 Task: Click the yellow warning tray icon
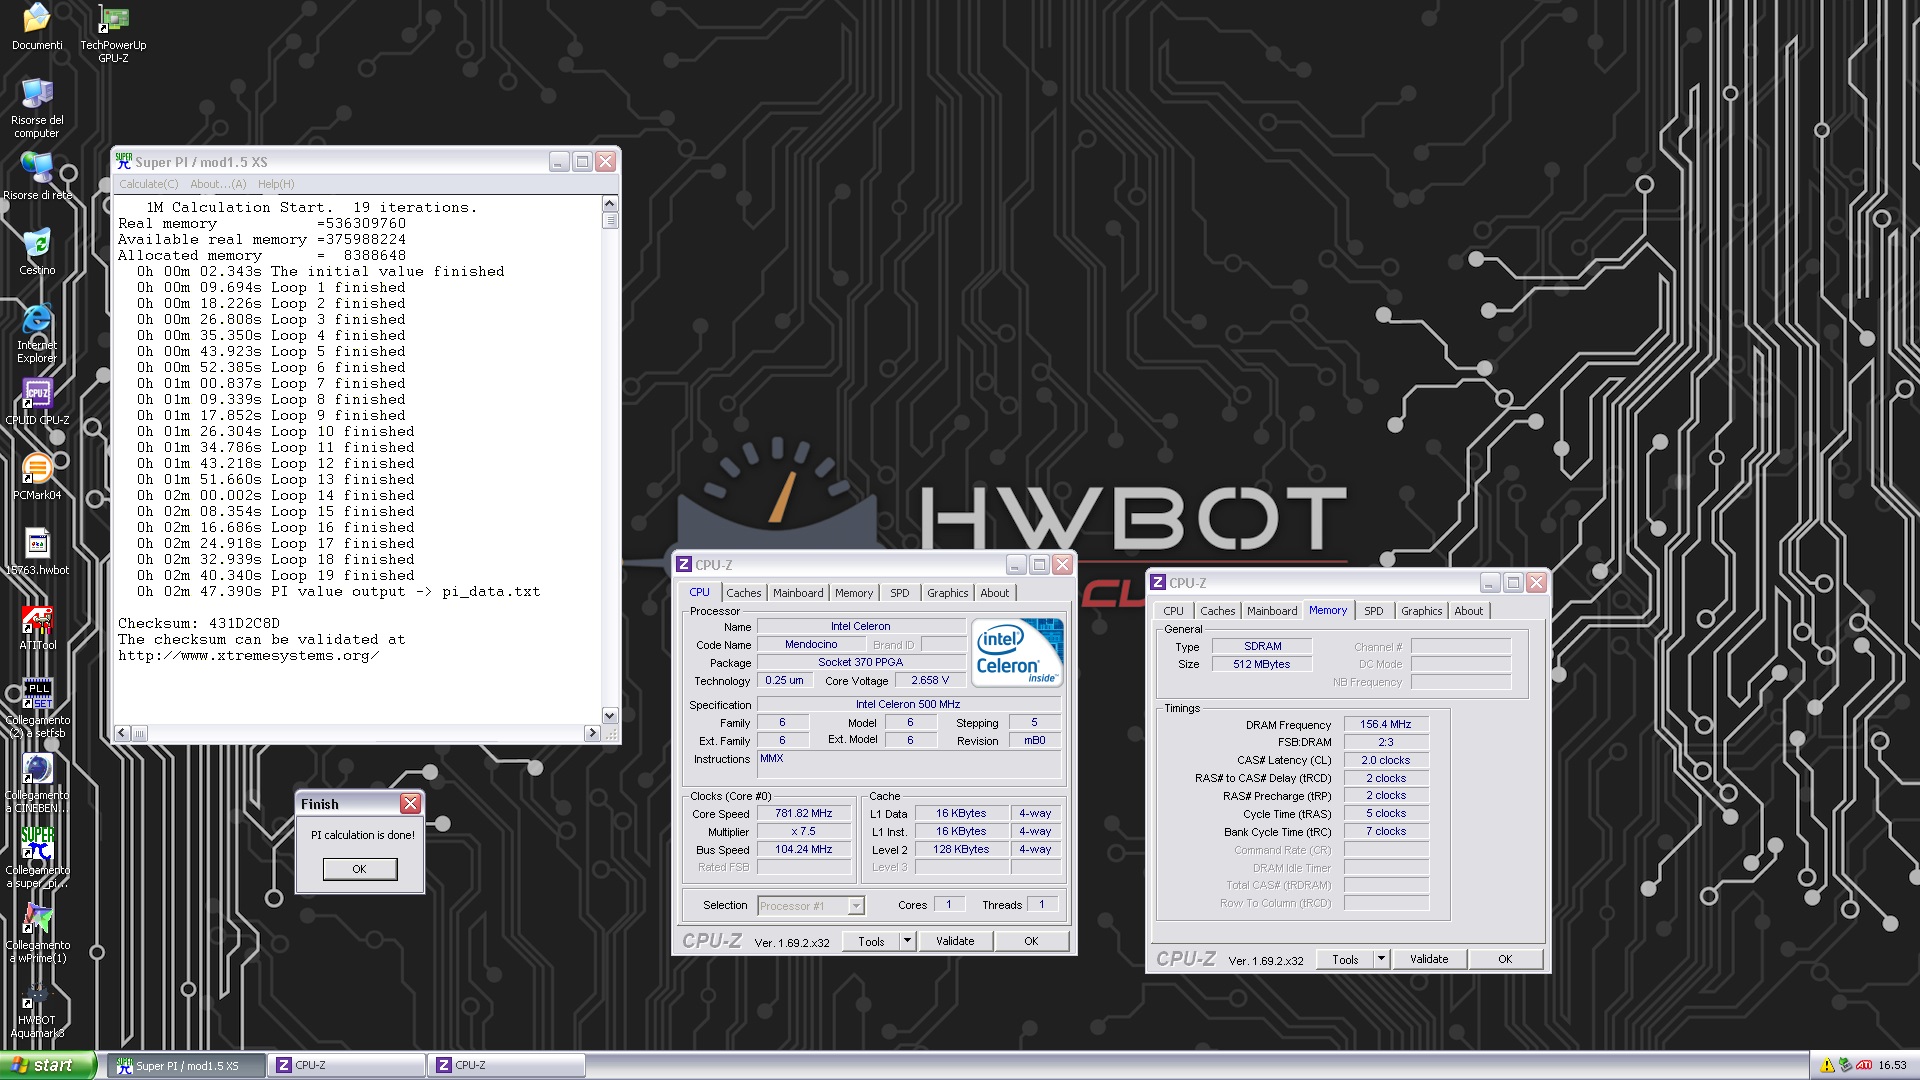[x=1827, y=1066]
